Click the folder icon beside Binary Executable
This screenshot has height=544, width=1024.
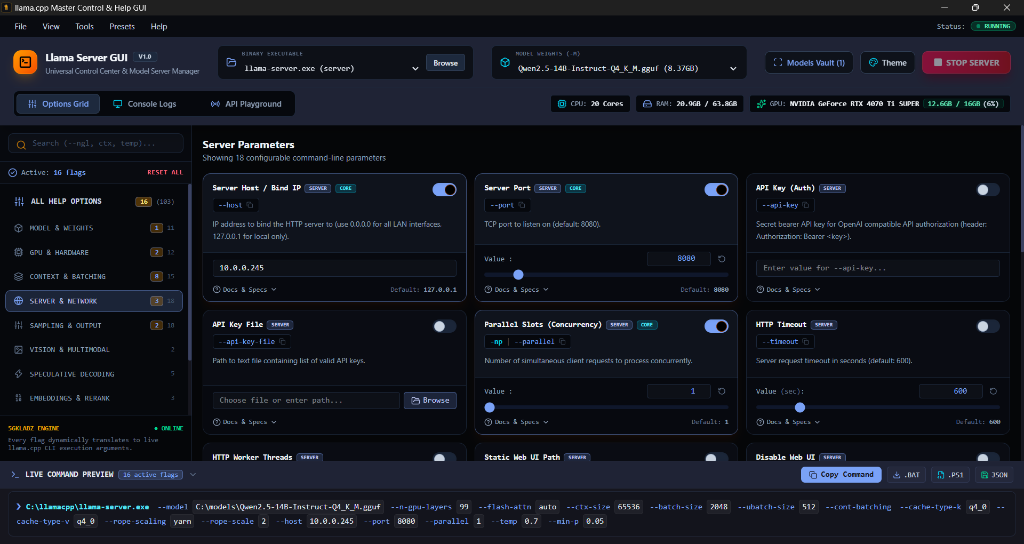click(231, 63)
